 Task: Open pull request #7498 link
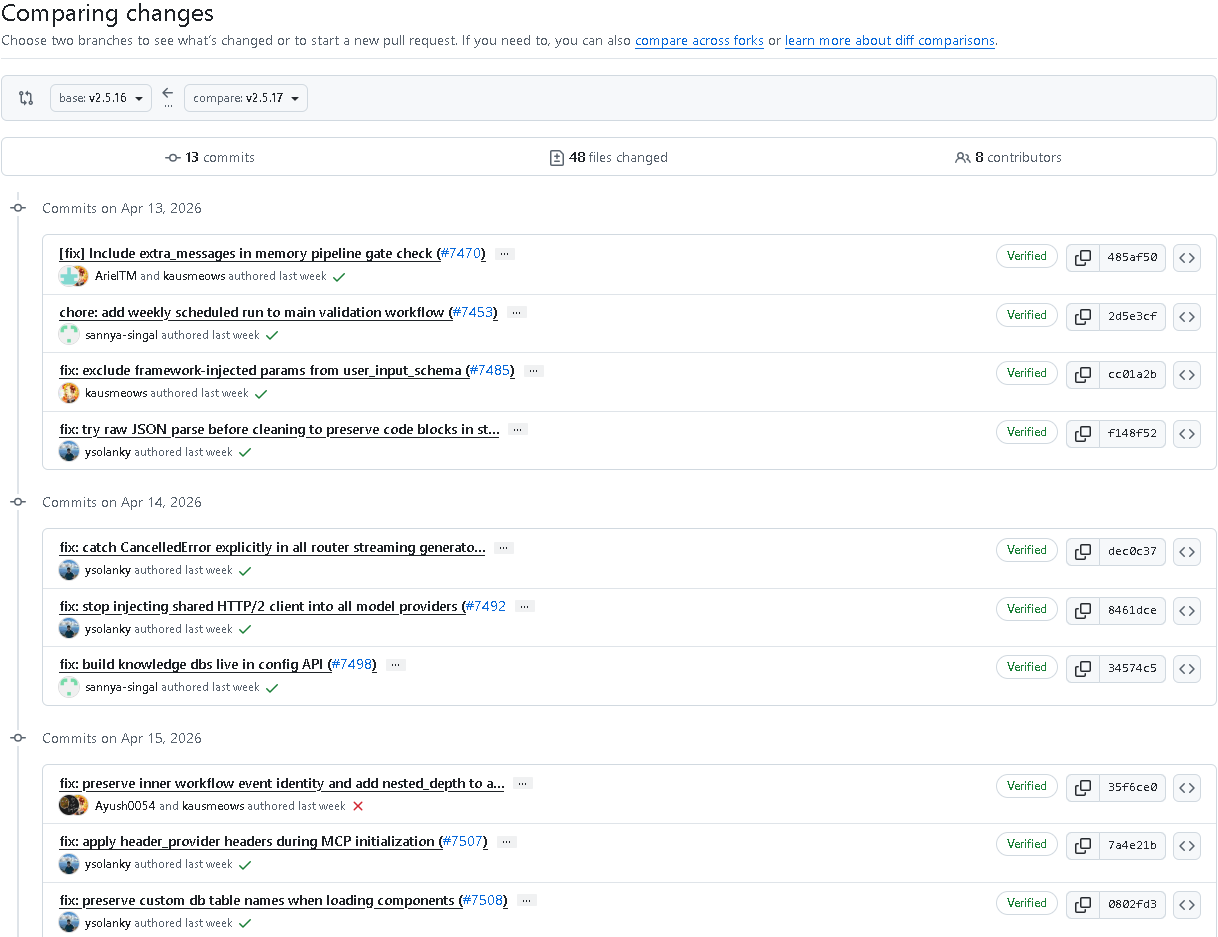352,665
